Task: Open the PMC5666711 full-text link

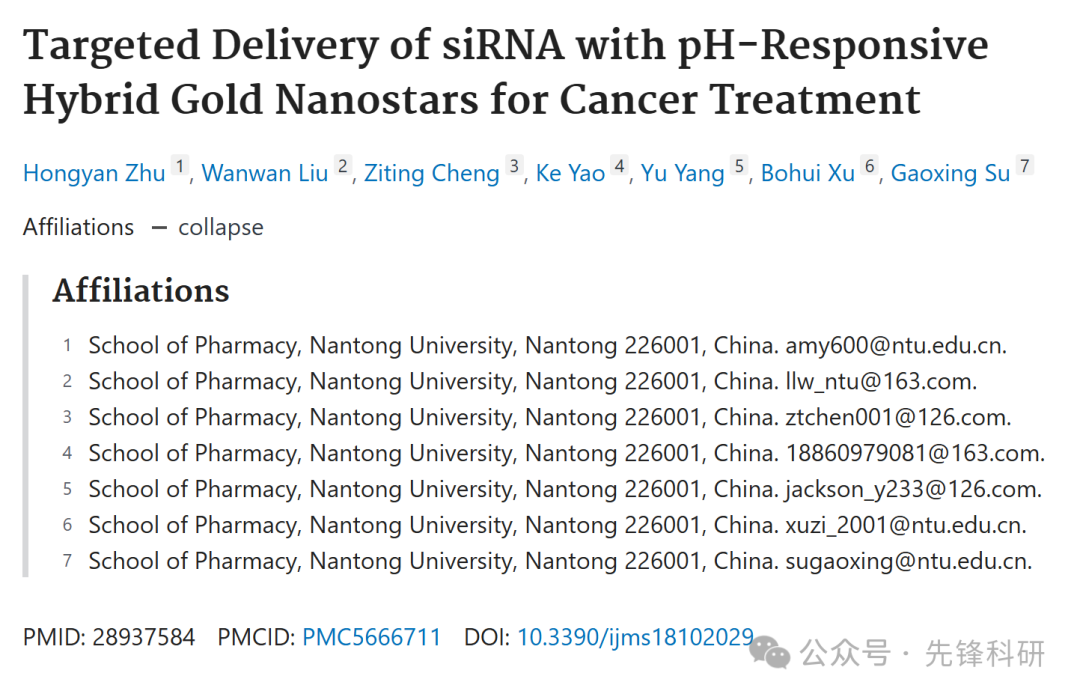Action: click(371, 637)
